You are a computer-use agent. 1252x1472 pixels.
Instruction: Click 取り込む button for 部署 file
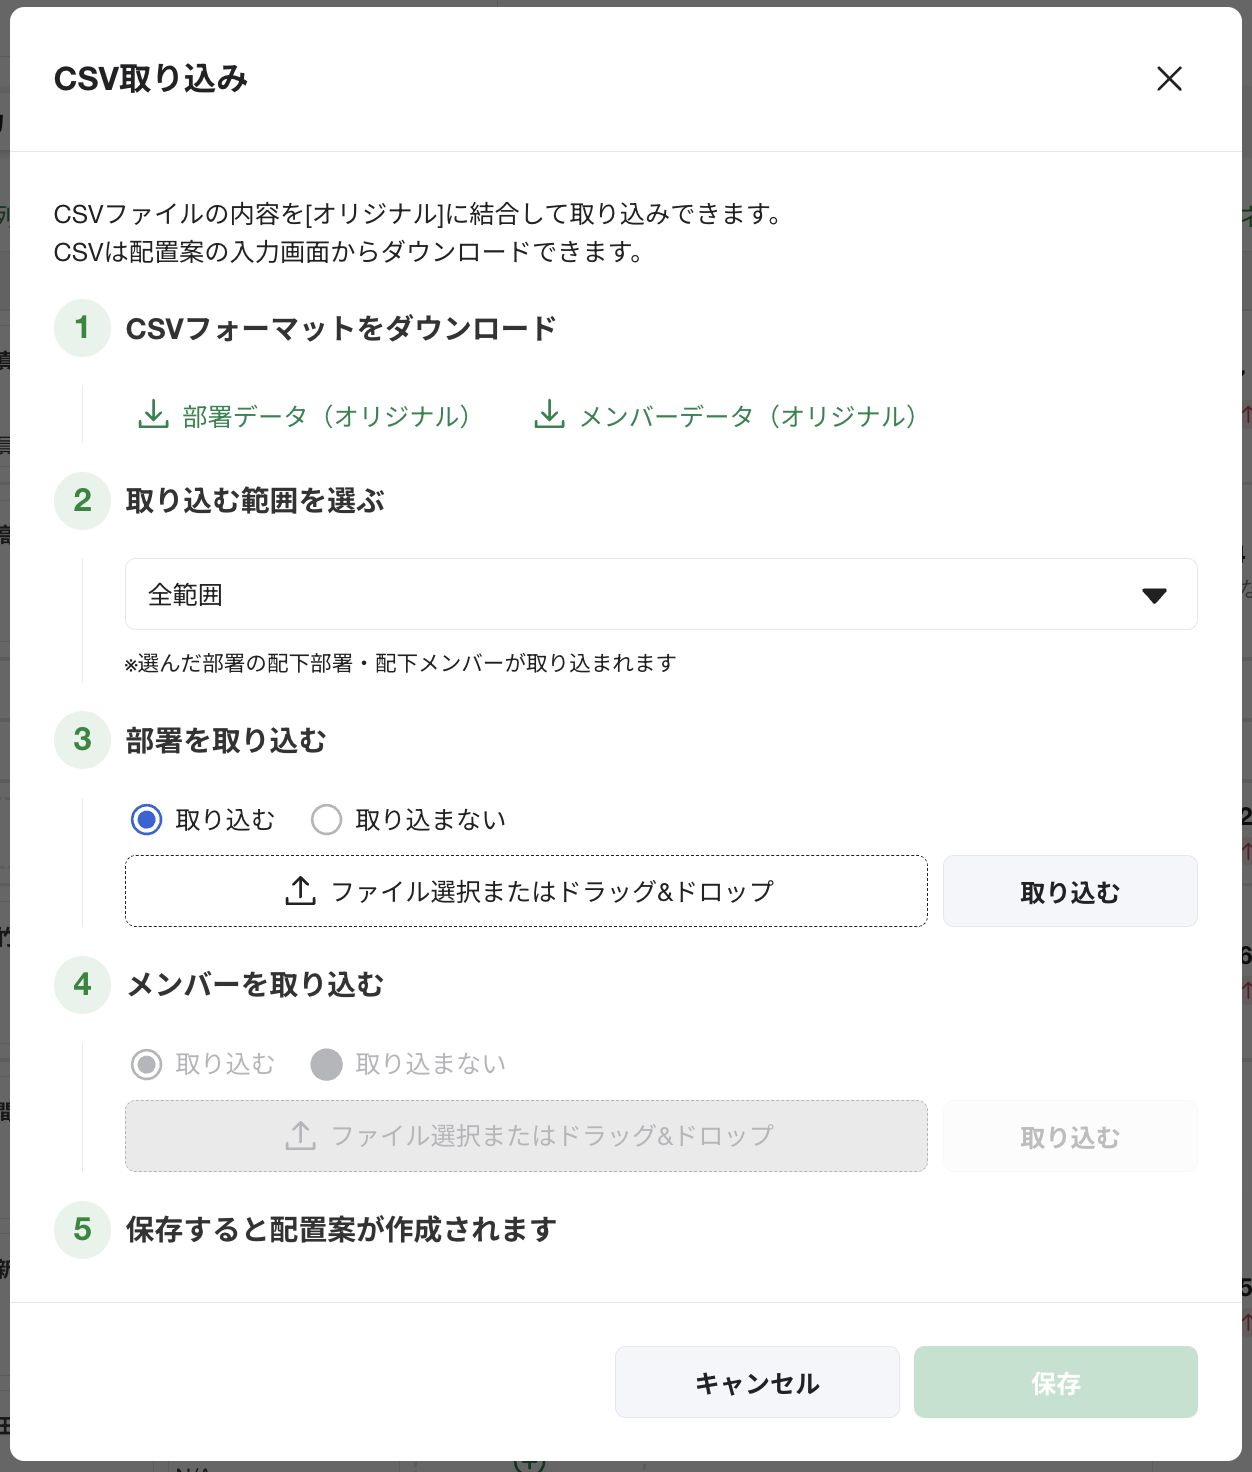click(x=1069, y=892)
